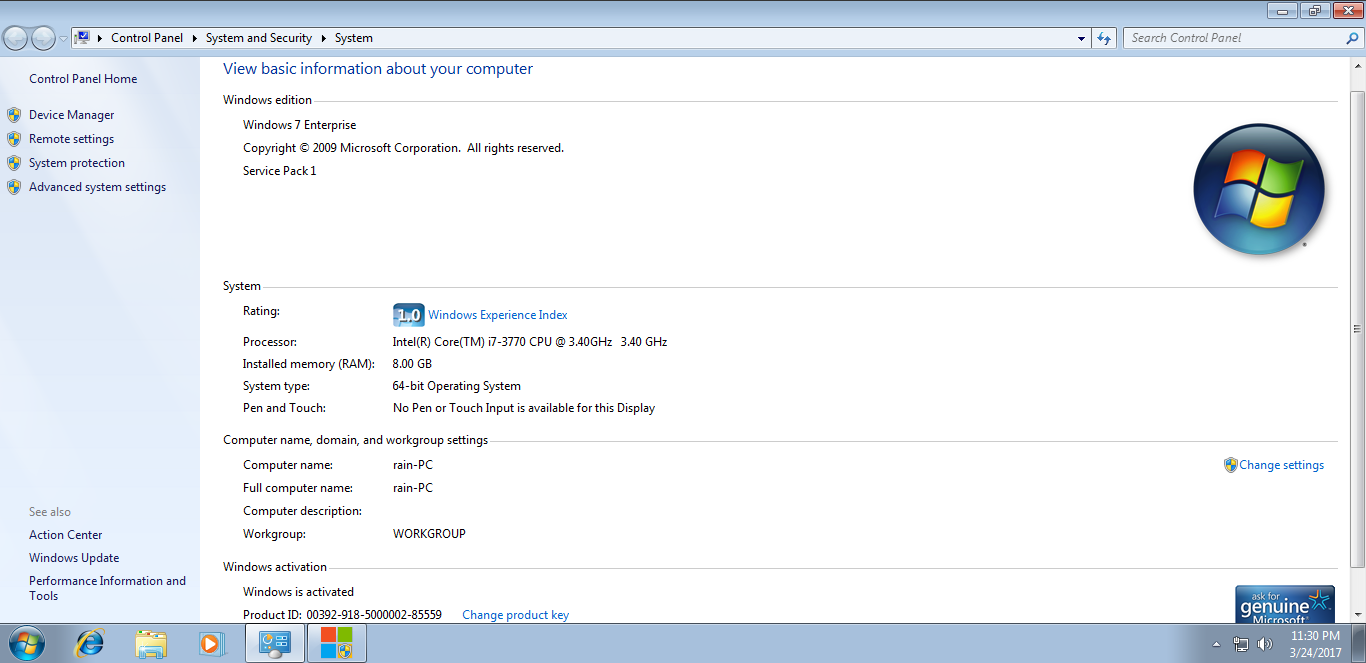1366x663 pixels.
Task: Open the Windows Experience Index link
Action: click(498, 315)
